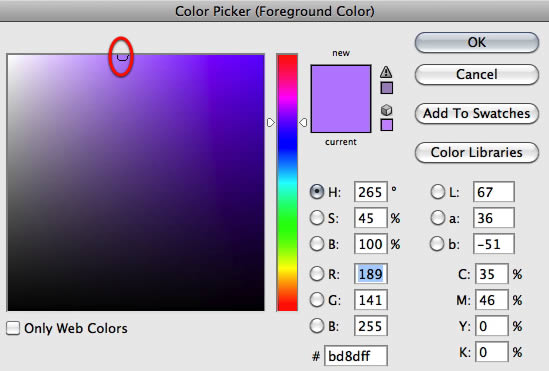Viewport: 549px width, 371px height.
Task: Select the gamut-safe color swatch below warning triangle
Action: (387, 88)
